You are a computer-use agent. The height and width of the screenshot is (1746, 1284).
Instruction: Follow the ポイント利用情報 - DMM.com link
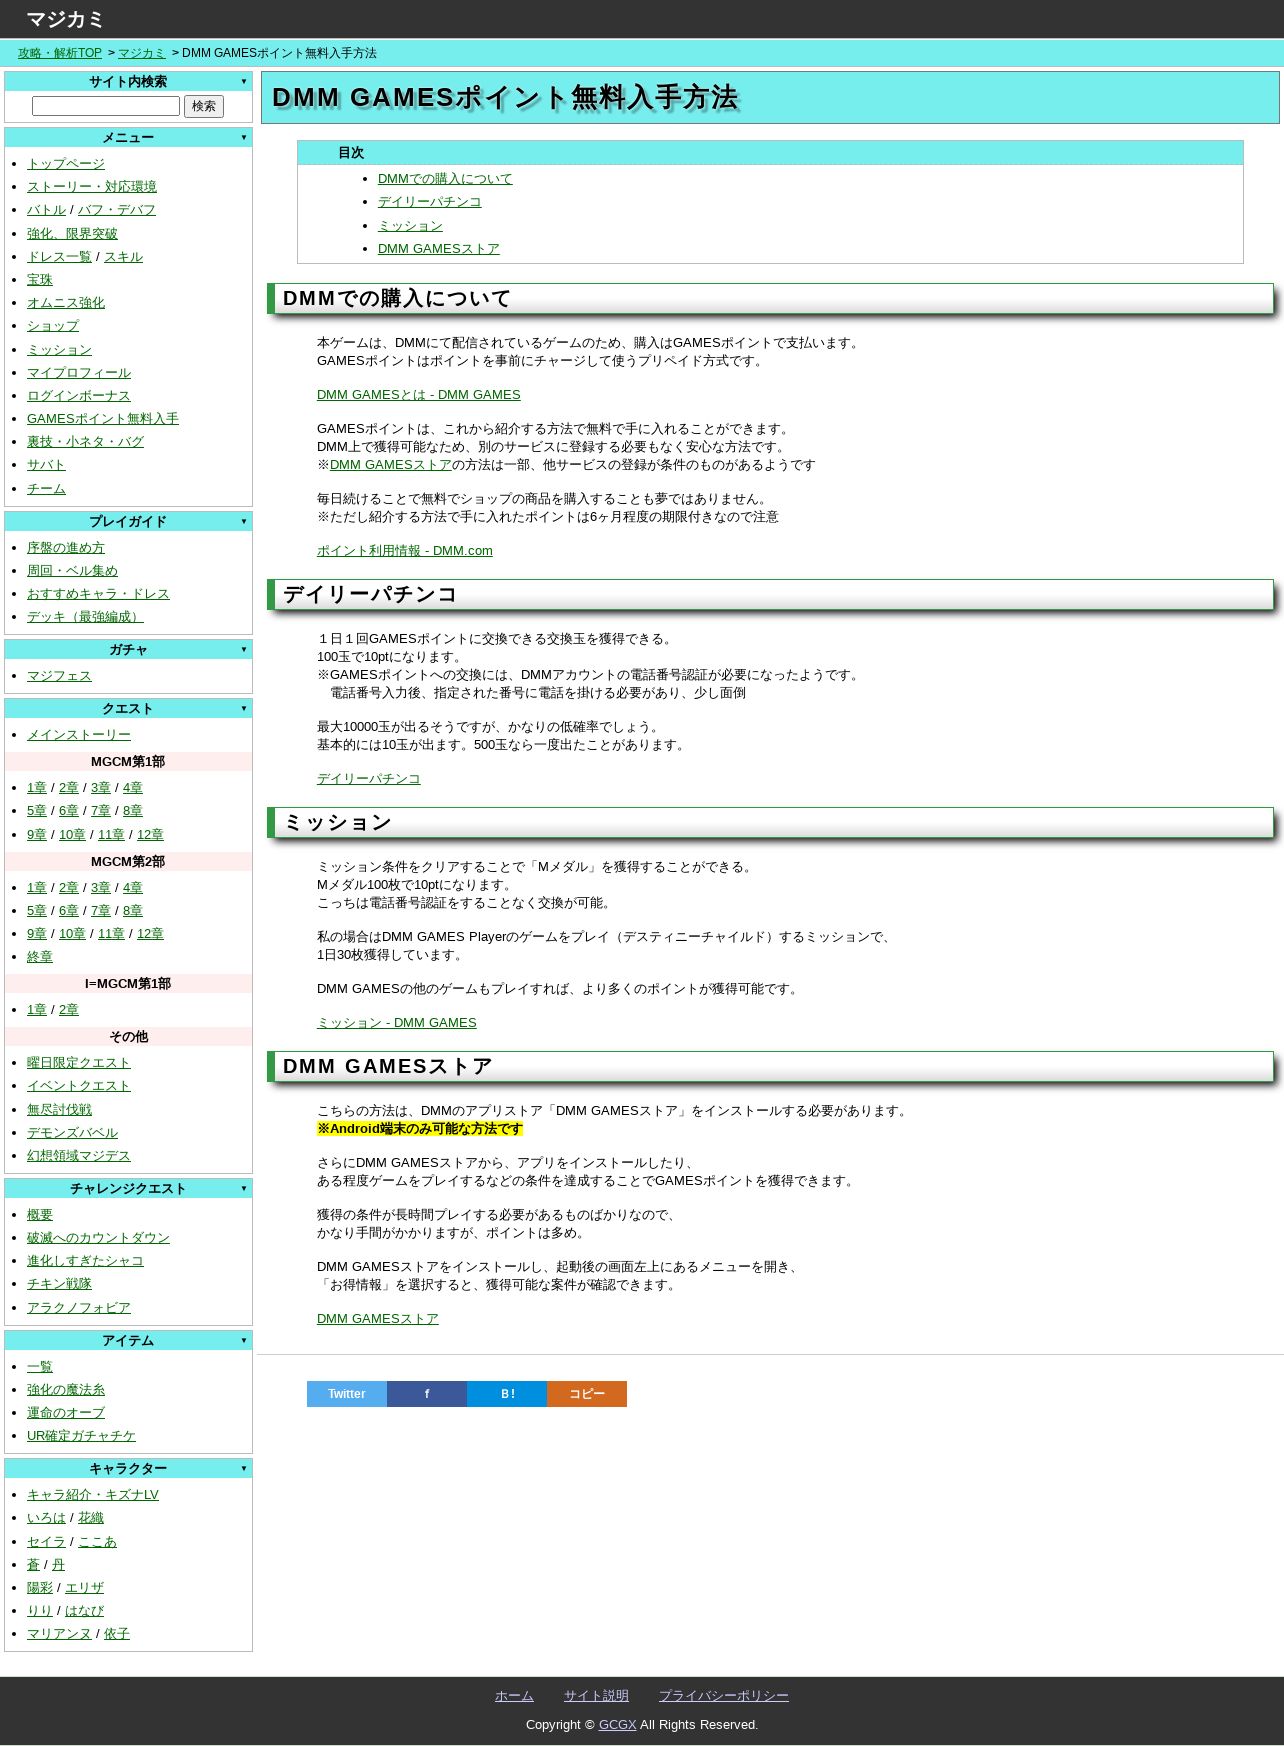pos(405,551)
